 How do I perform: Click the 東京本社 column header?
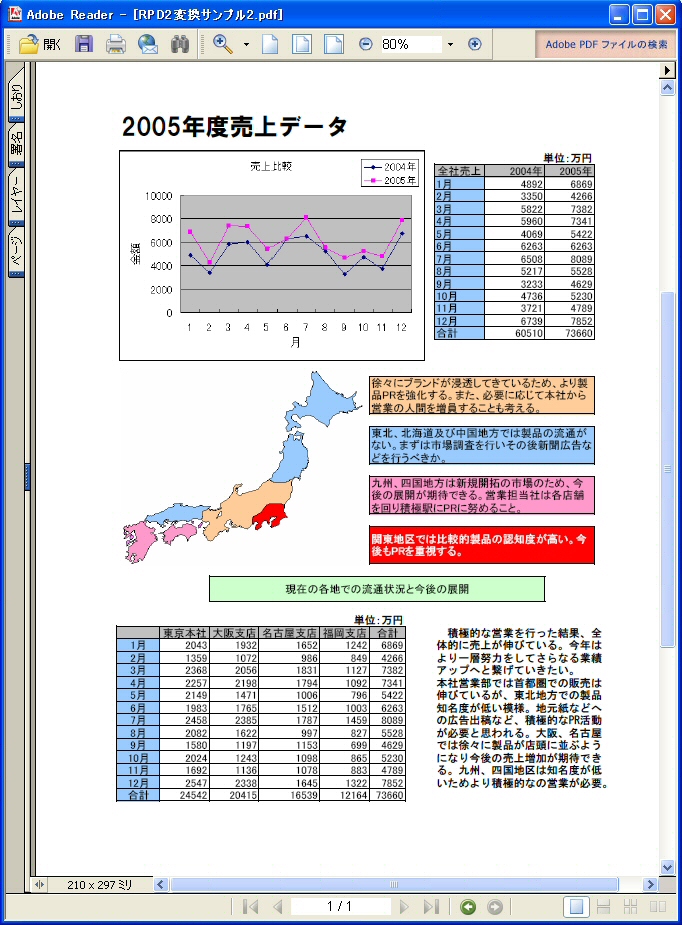coord(185,633)
